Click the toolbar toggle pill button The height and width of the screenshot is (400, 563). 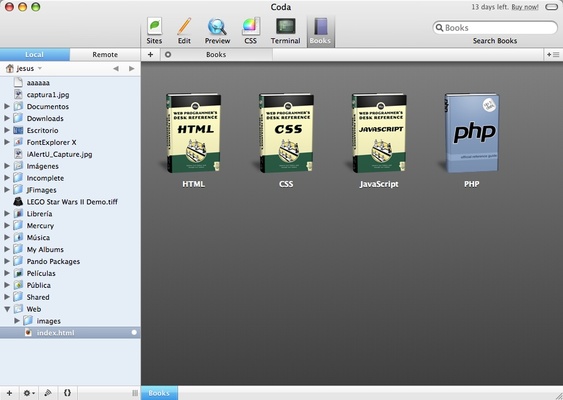click(x=551, y=7)
